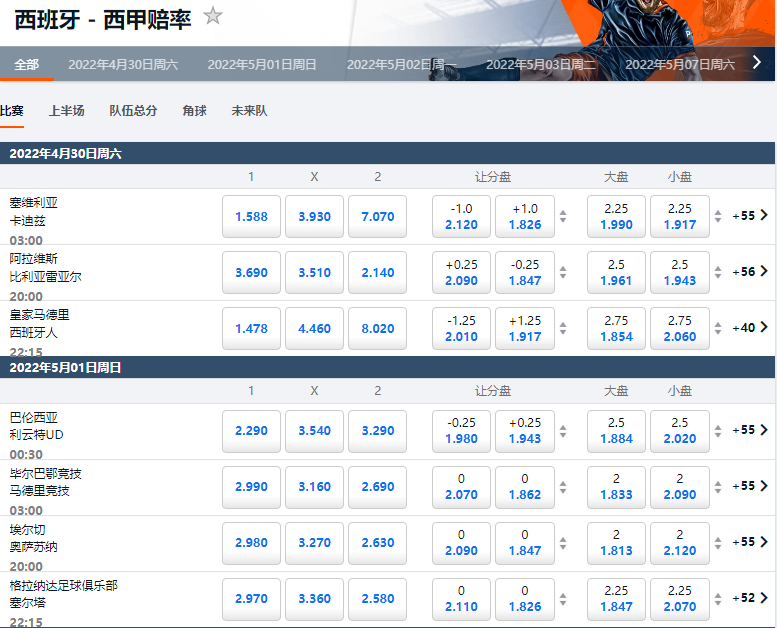Click the right arrow to scroll date tabs
This screenshot has width=777, height=628.
pyautogui.click(x=757, y=63)
